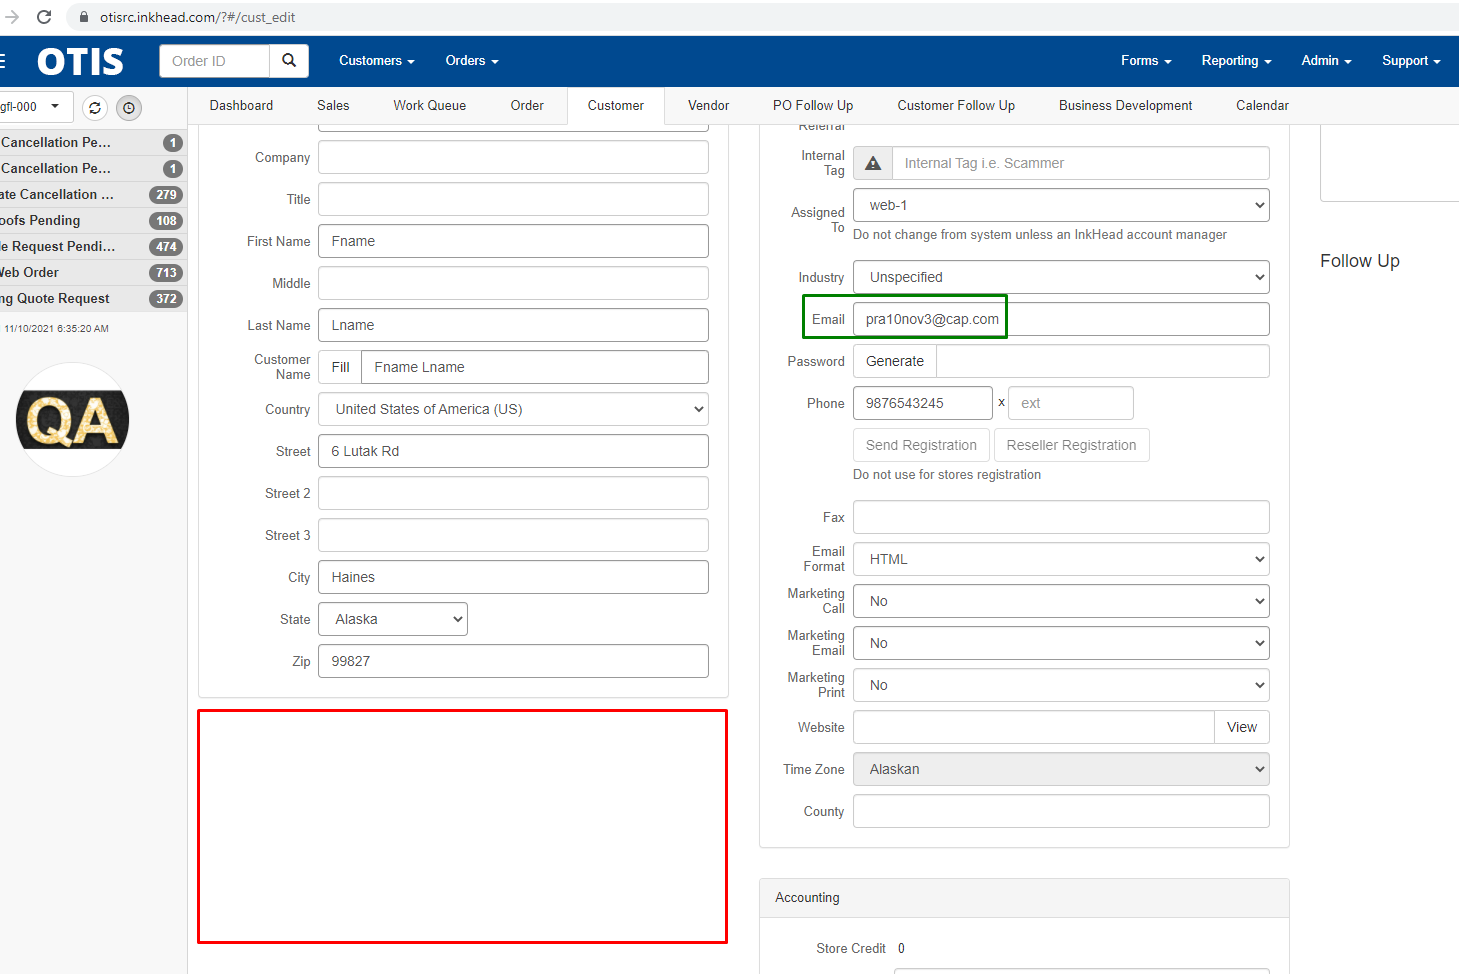This screenshot has width=1459, height=974.
Task: Click into the Email input field
Action: (1060, 319)
